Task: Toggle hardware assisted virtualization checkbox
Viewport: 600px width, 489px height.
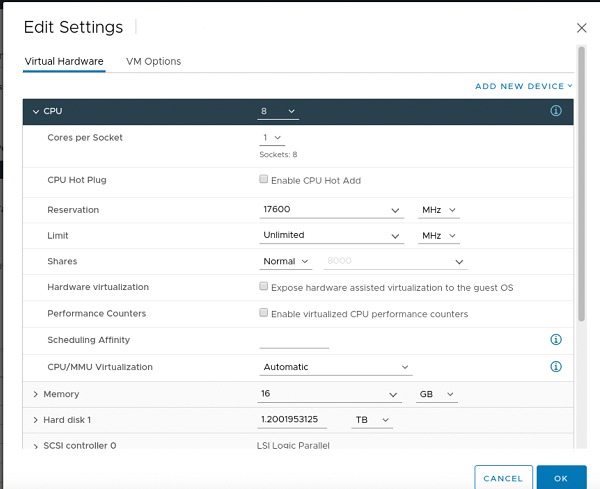Action: tap(264, 287)
